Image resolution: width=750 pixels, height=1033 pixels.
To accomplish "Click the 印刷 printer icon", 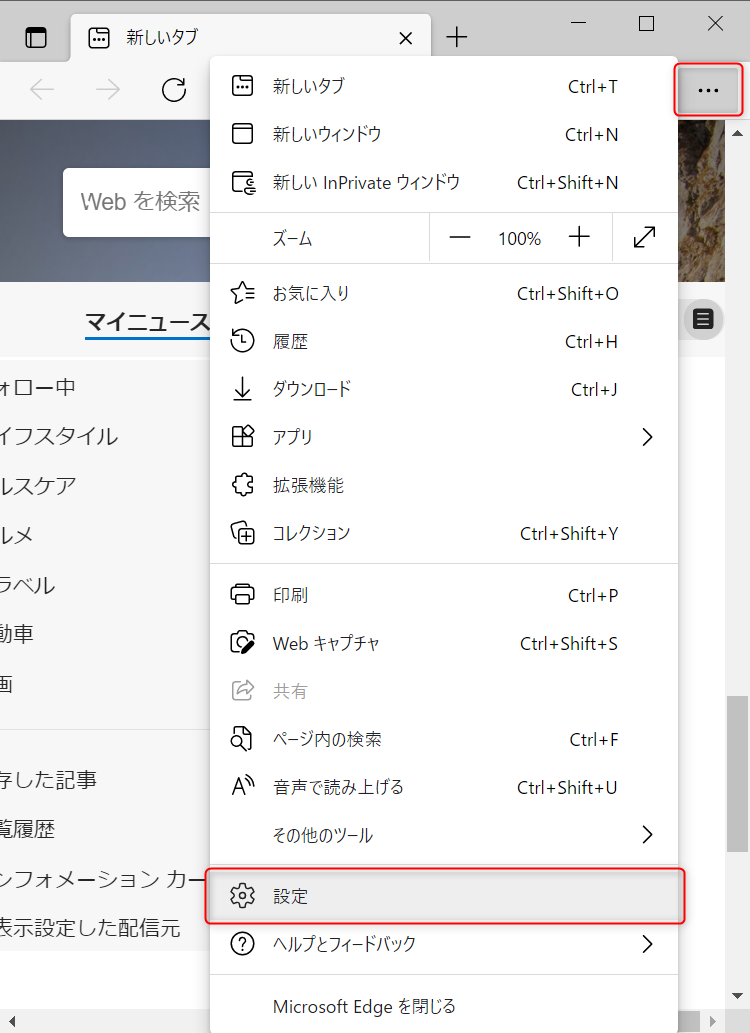I will click(242, 594).
